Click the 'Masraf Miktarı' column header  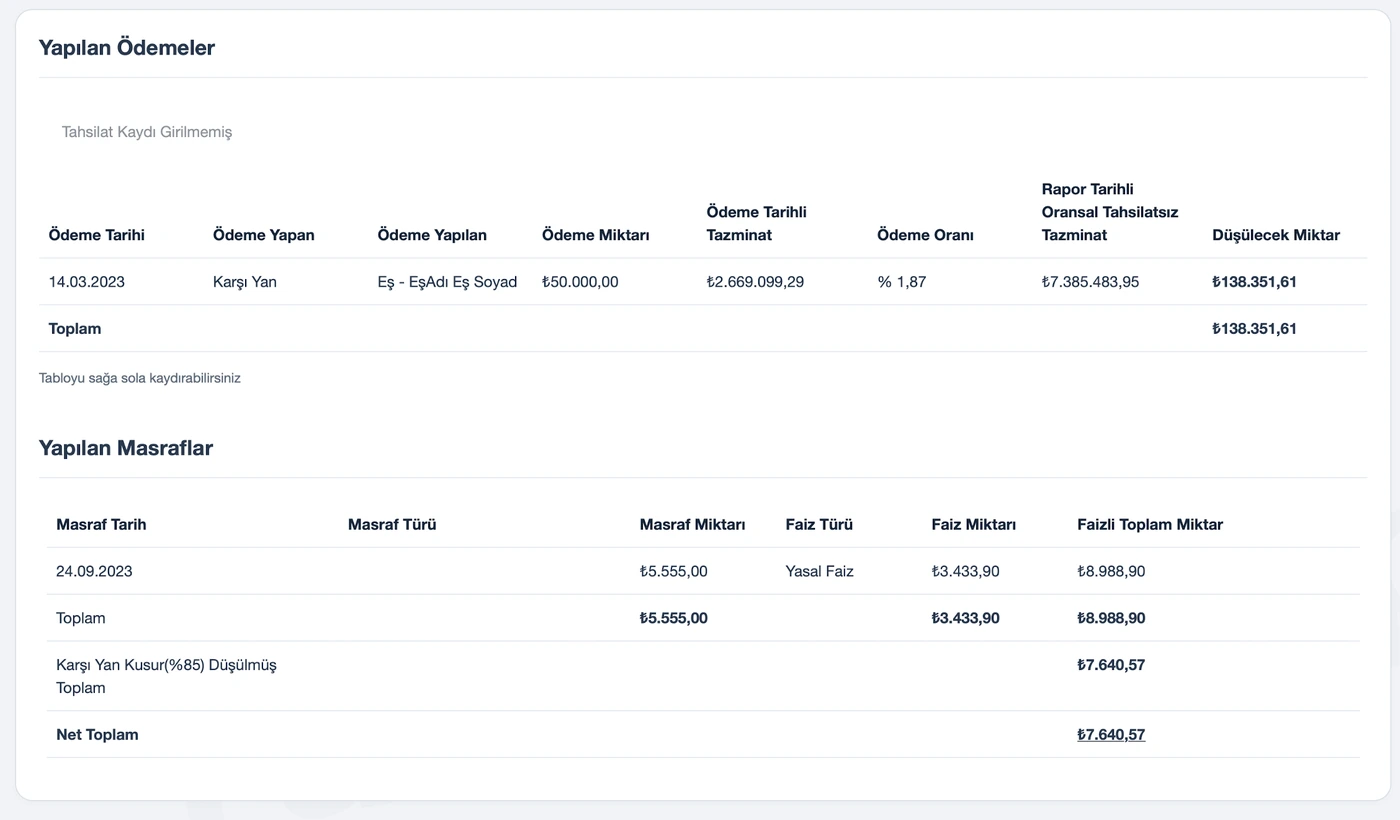pos(693,524)
